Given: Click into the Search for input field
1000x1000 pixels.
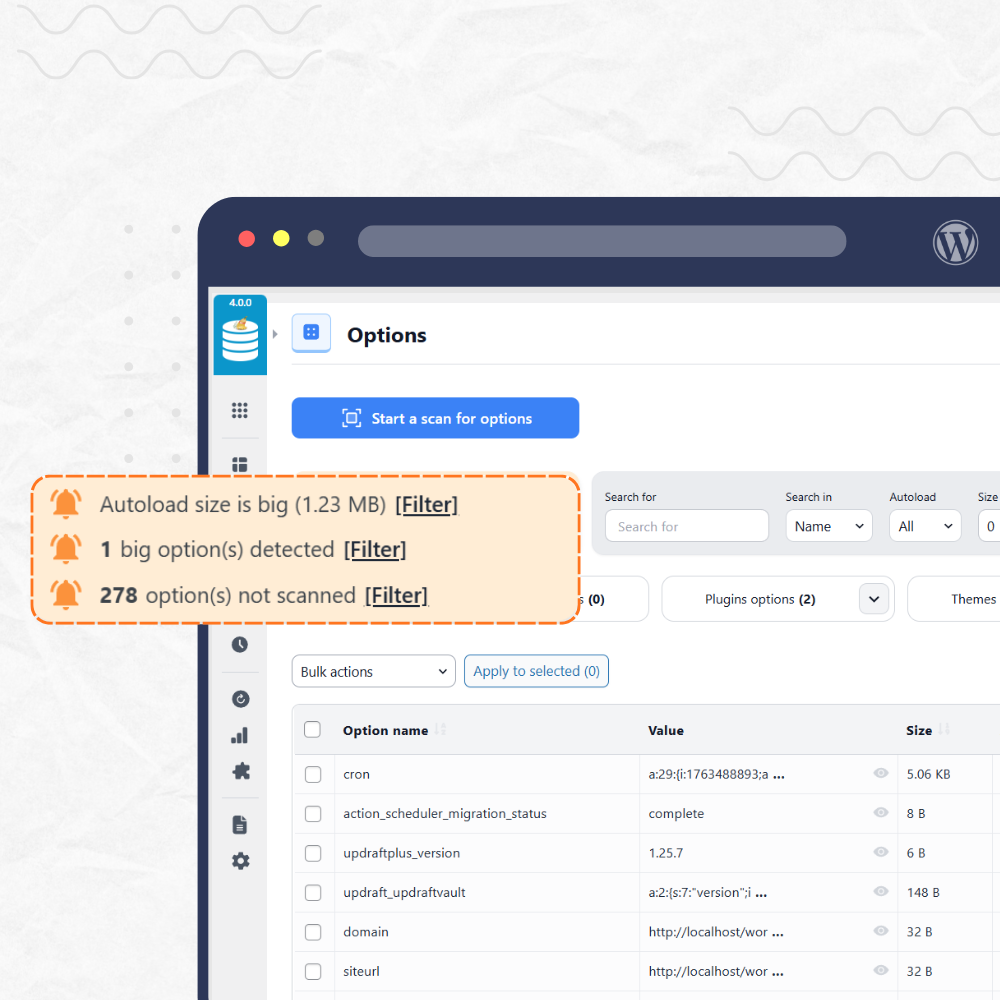Looking at the screenshot, I should (x=686, y=525).
